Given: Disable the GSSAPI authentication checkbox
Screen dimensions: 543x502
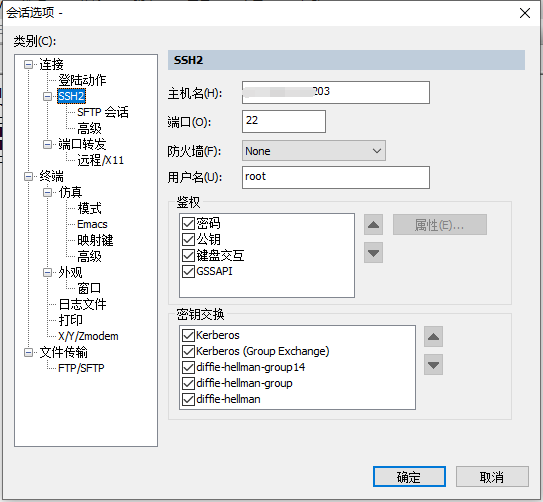Looking at the screenshot, I should [188, 271].
